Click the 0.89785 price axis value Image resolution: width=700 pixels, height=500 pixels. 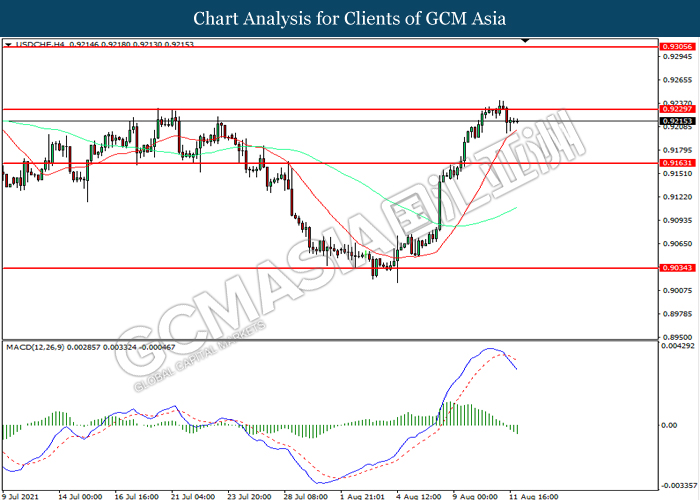(x=678, y=314)
